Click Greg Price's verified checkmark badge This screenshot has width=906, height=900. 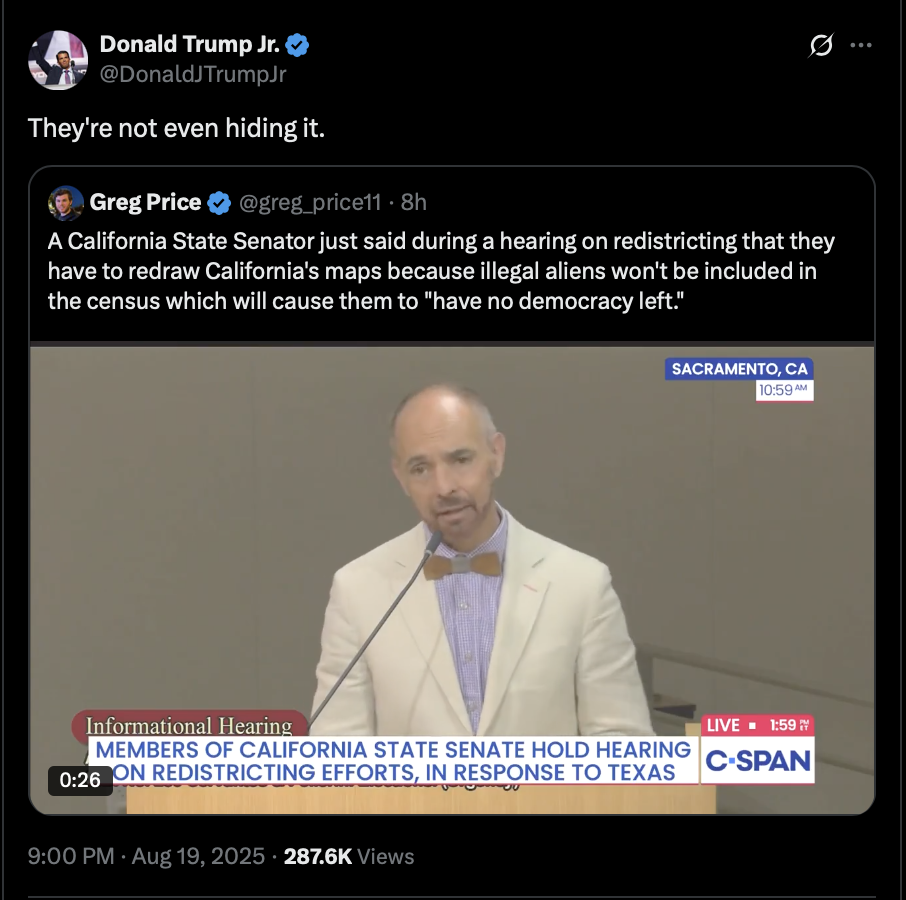pos(219,203)
